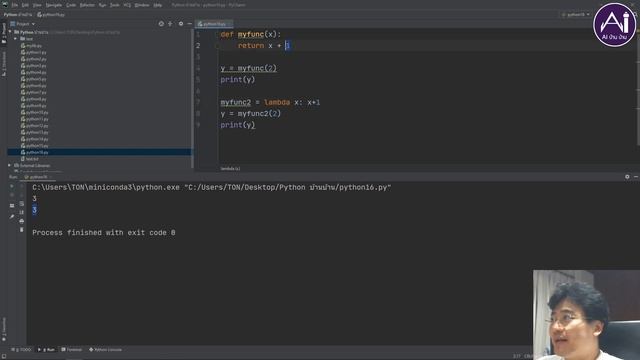Toggle scroll to end icon in Run toolbar

(x=22, y=212)
